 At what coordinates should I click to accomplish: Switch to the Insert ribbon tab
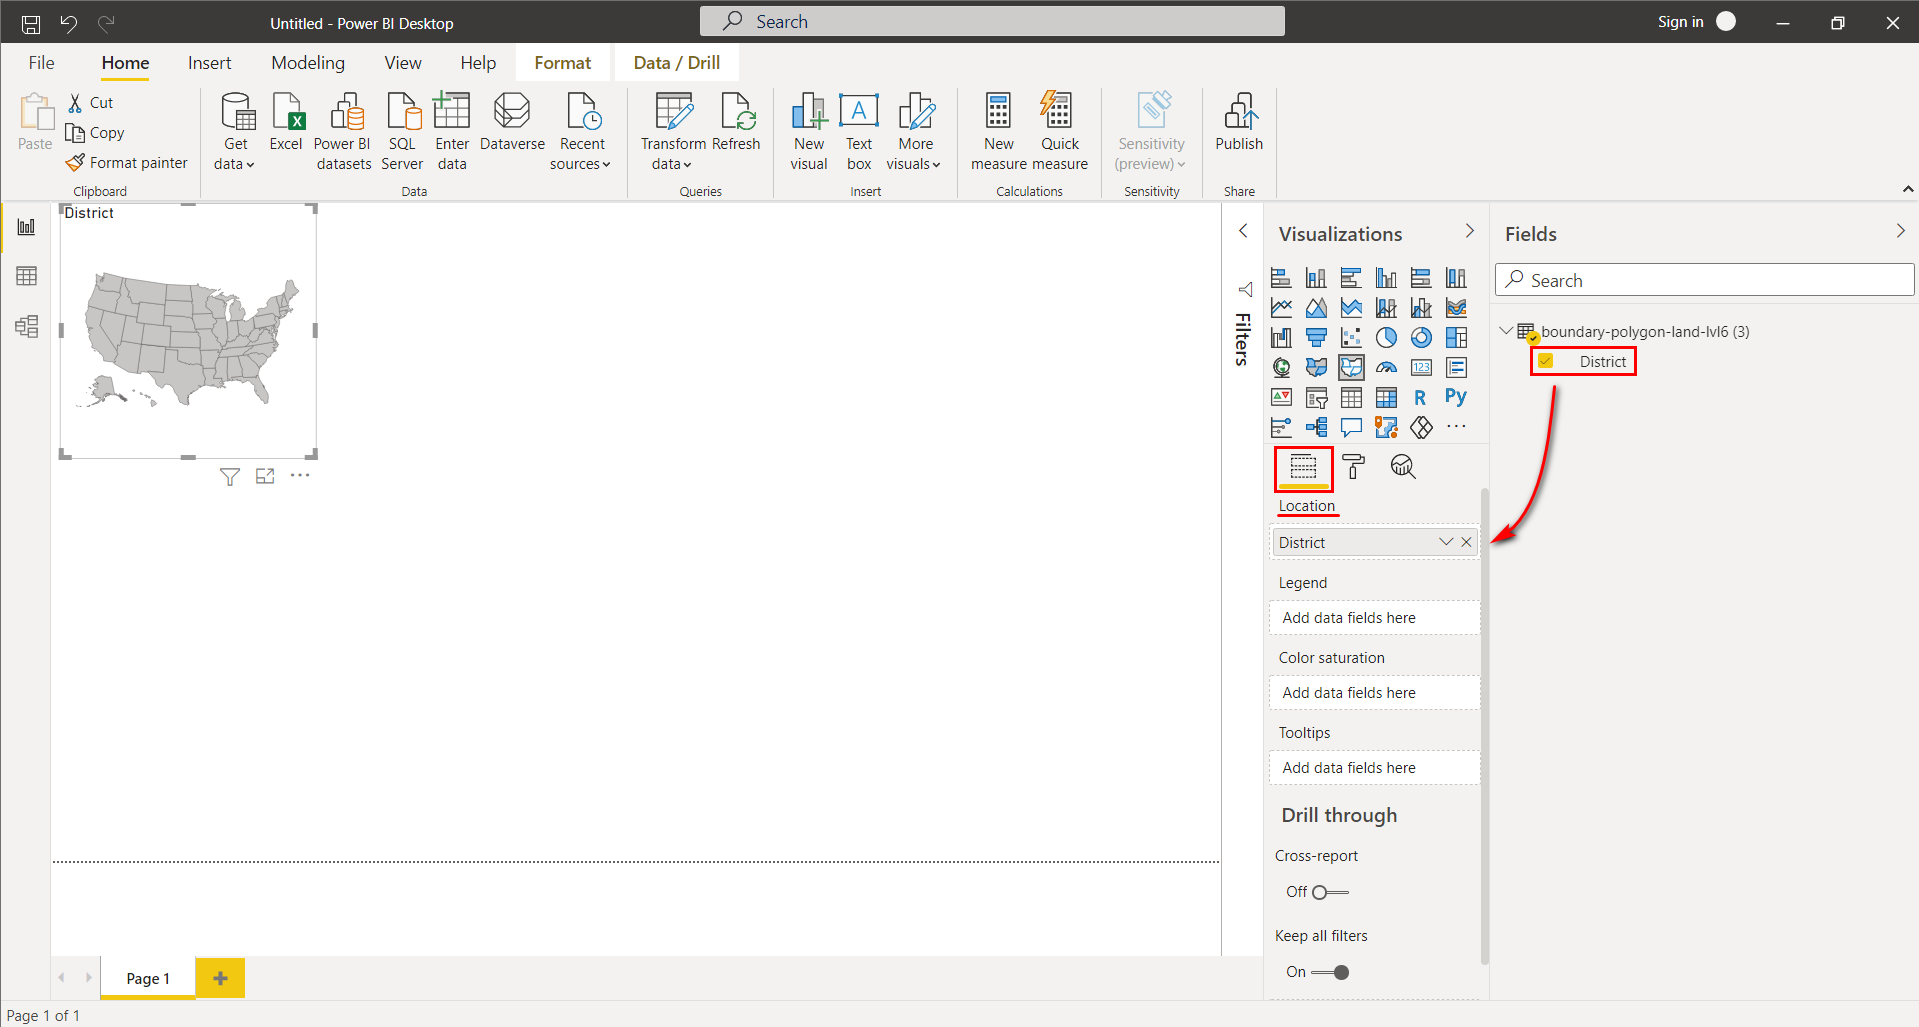[210, 63]
